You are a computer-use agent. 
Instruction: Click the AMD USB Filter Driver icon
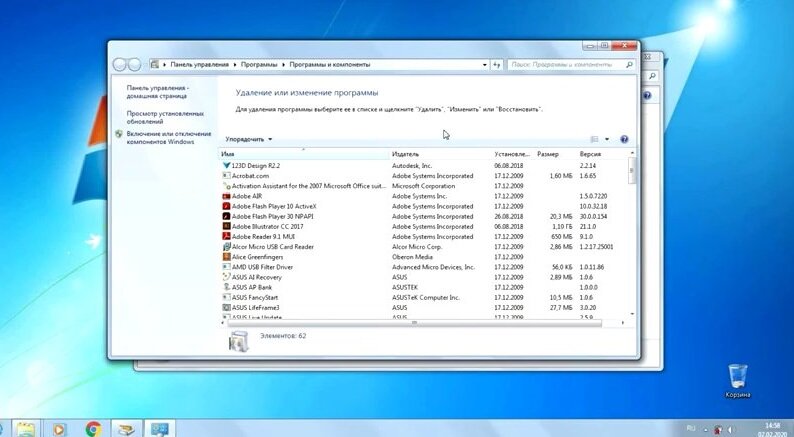coord(226,267)
